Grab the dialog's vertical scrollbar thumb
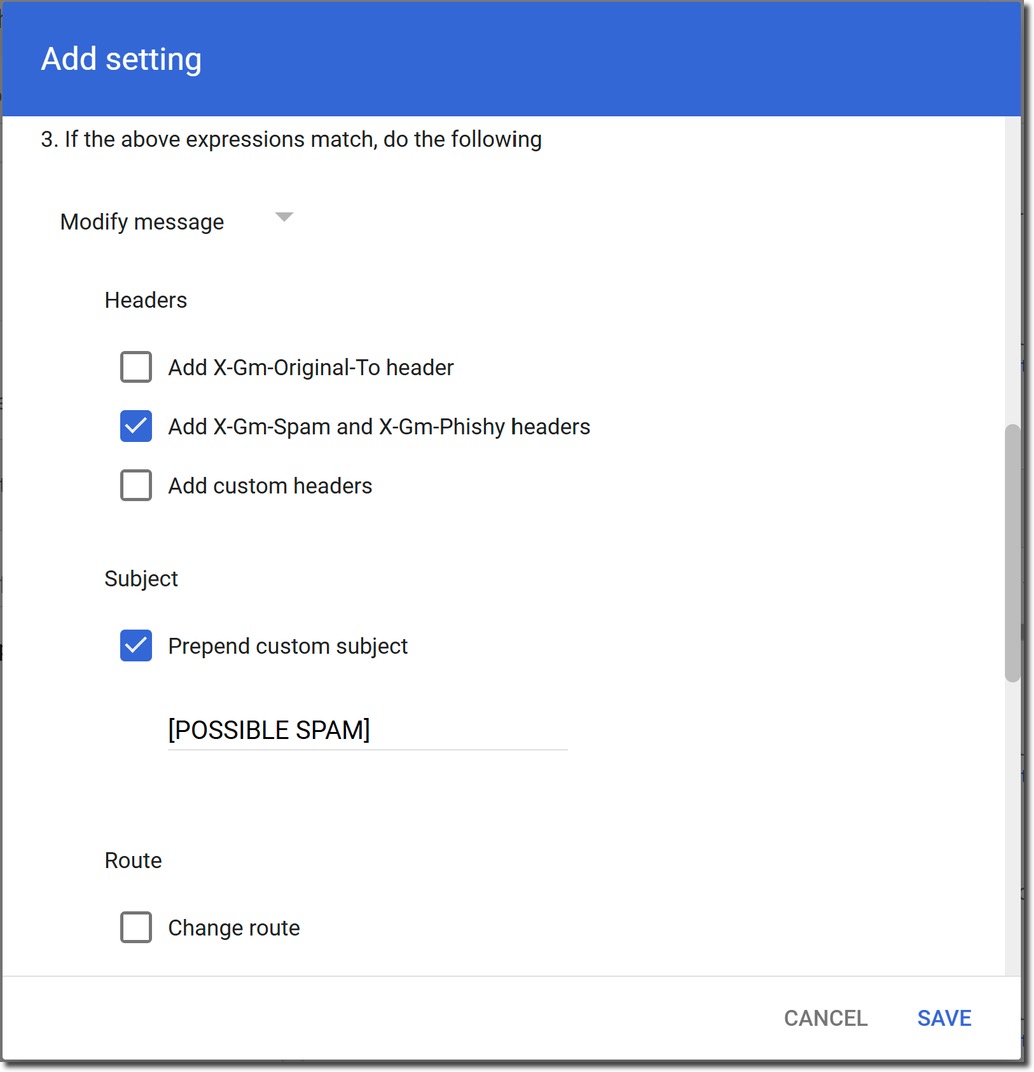This screenshot has width=1034, height=1072. [1013, 553]
